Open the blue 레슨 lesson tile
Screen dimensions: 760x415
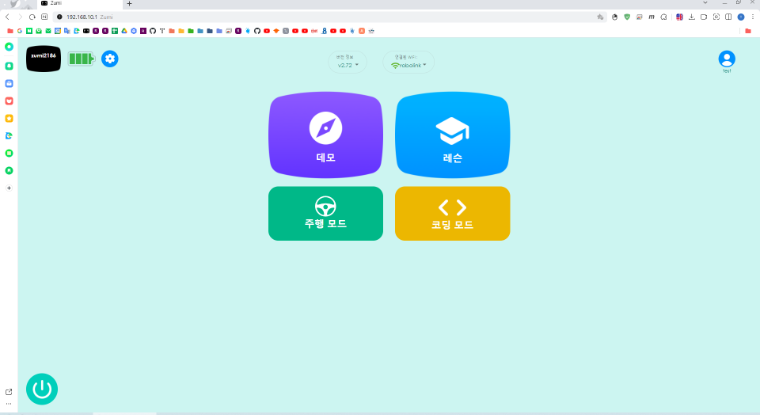tap(452, 136)
